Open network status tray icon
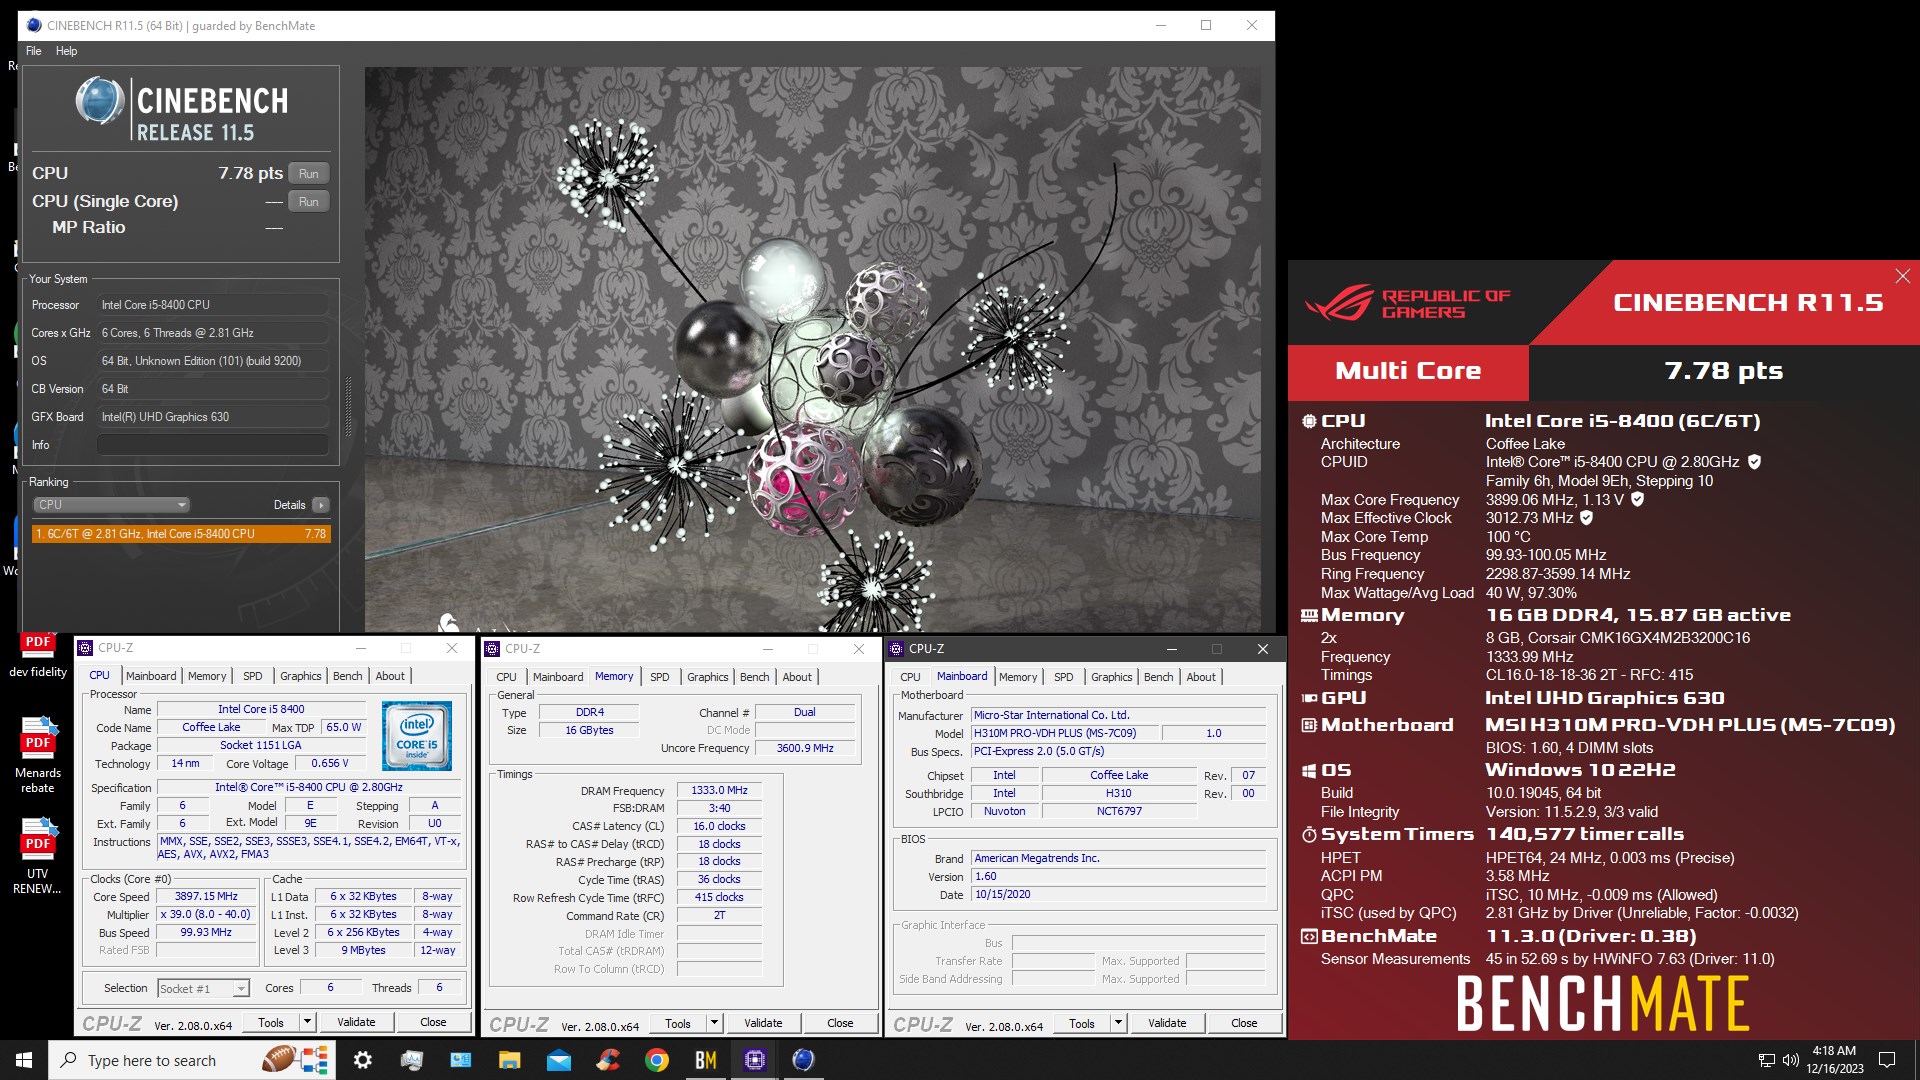Screen dimensions: 1920x1080 coord(1767,1060)
